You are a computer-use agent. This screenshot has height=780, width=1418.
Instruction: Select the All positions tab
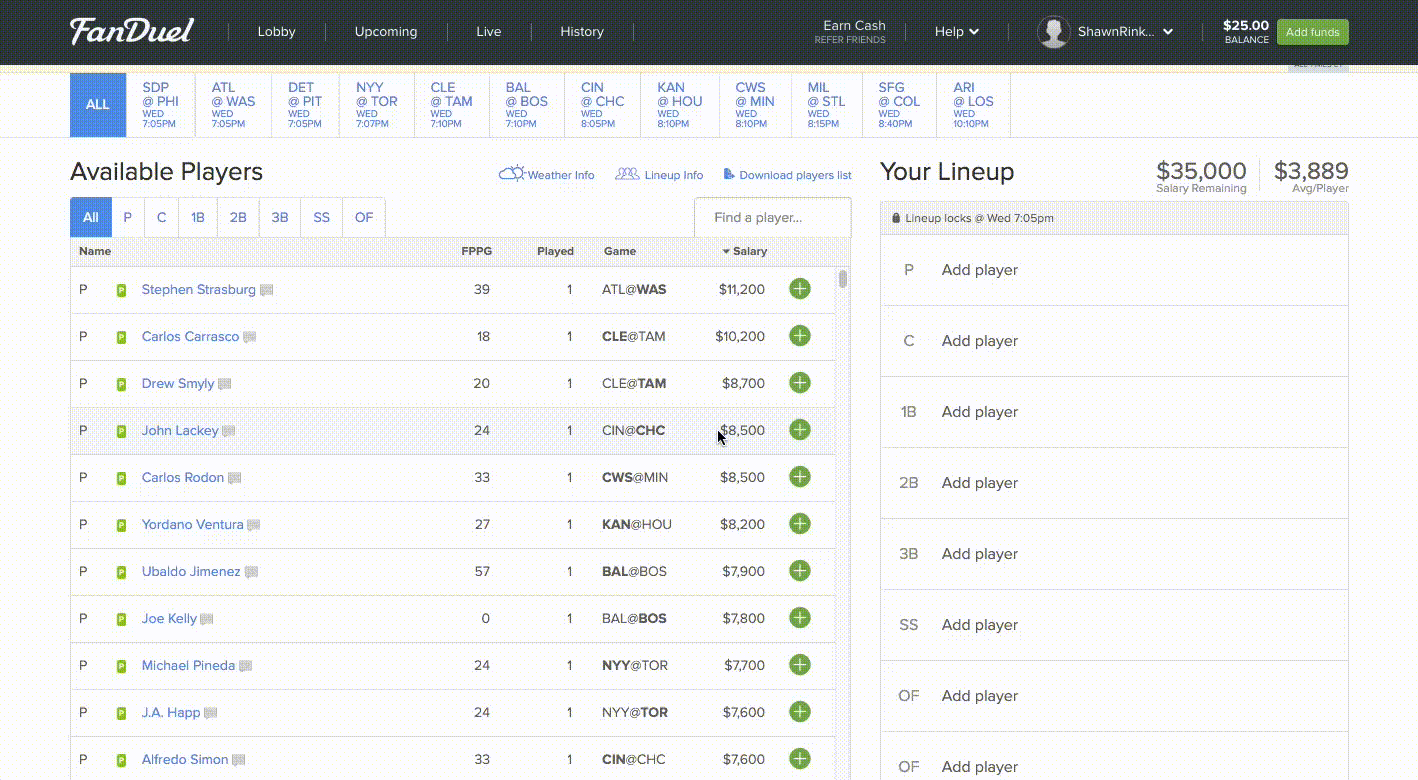[91, 217]
